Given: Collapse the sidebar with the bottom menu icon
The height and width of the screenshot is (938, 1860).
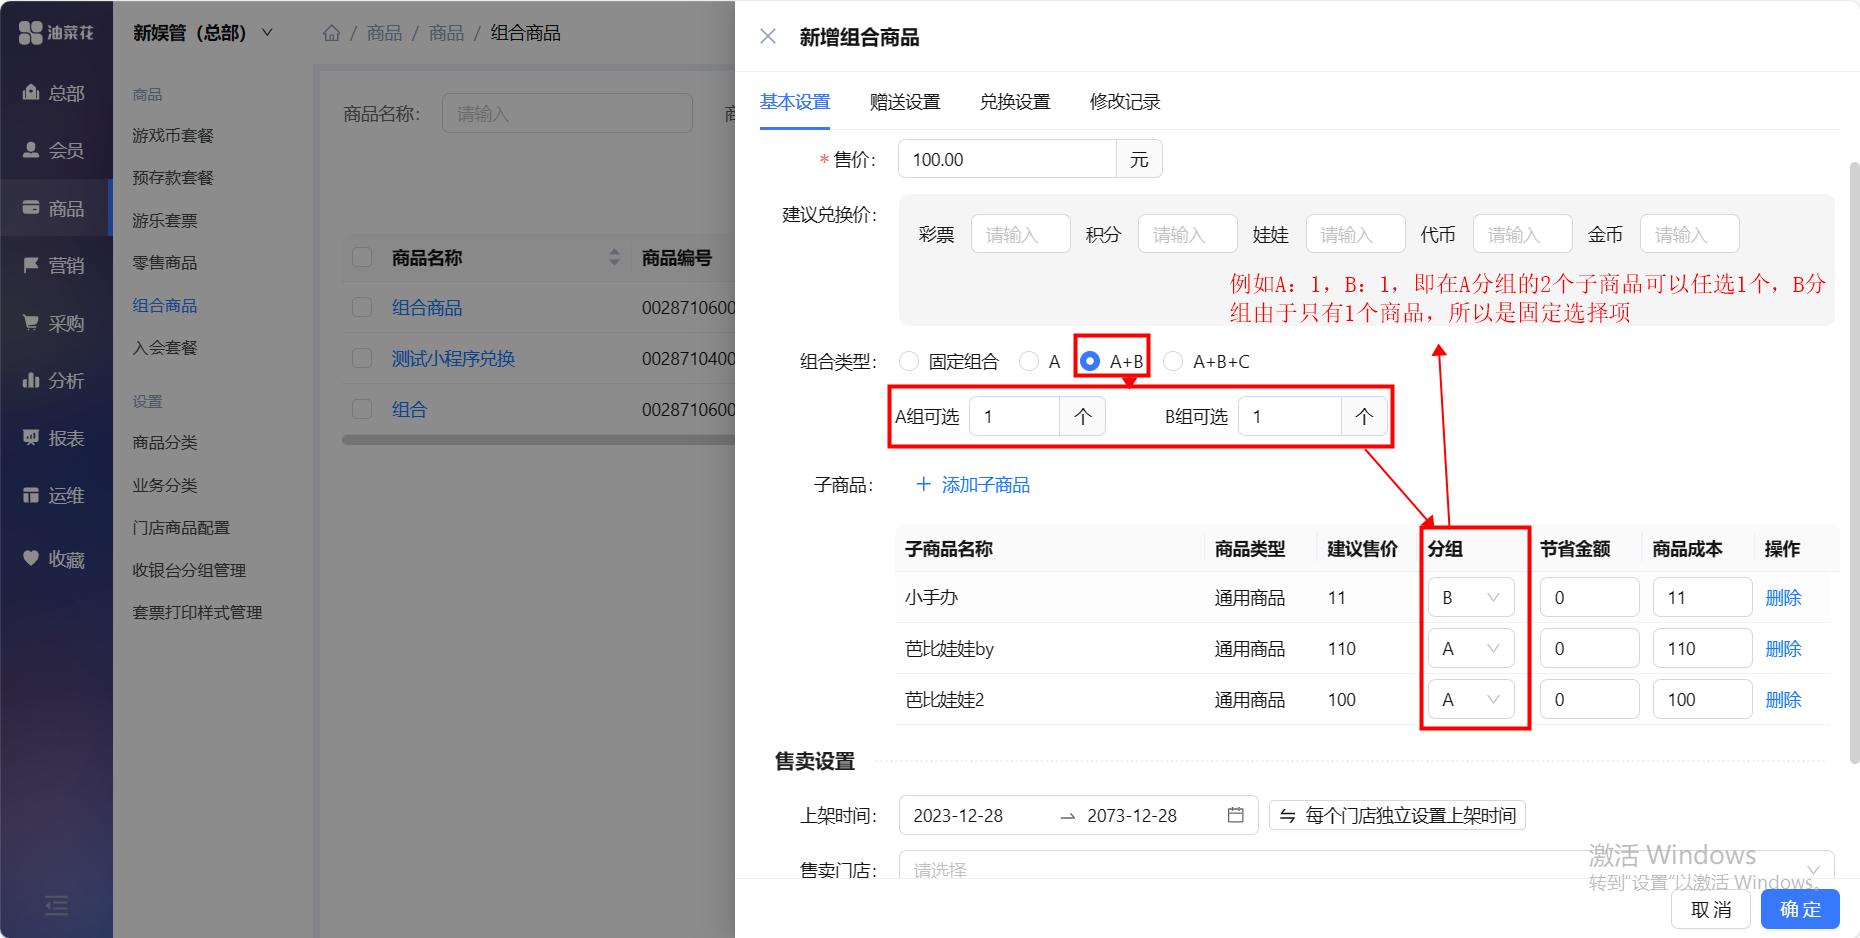Looking at the screenshot, I should point(57,906).
